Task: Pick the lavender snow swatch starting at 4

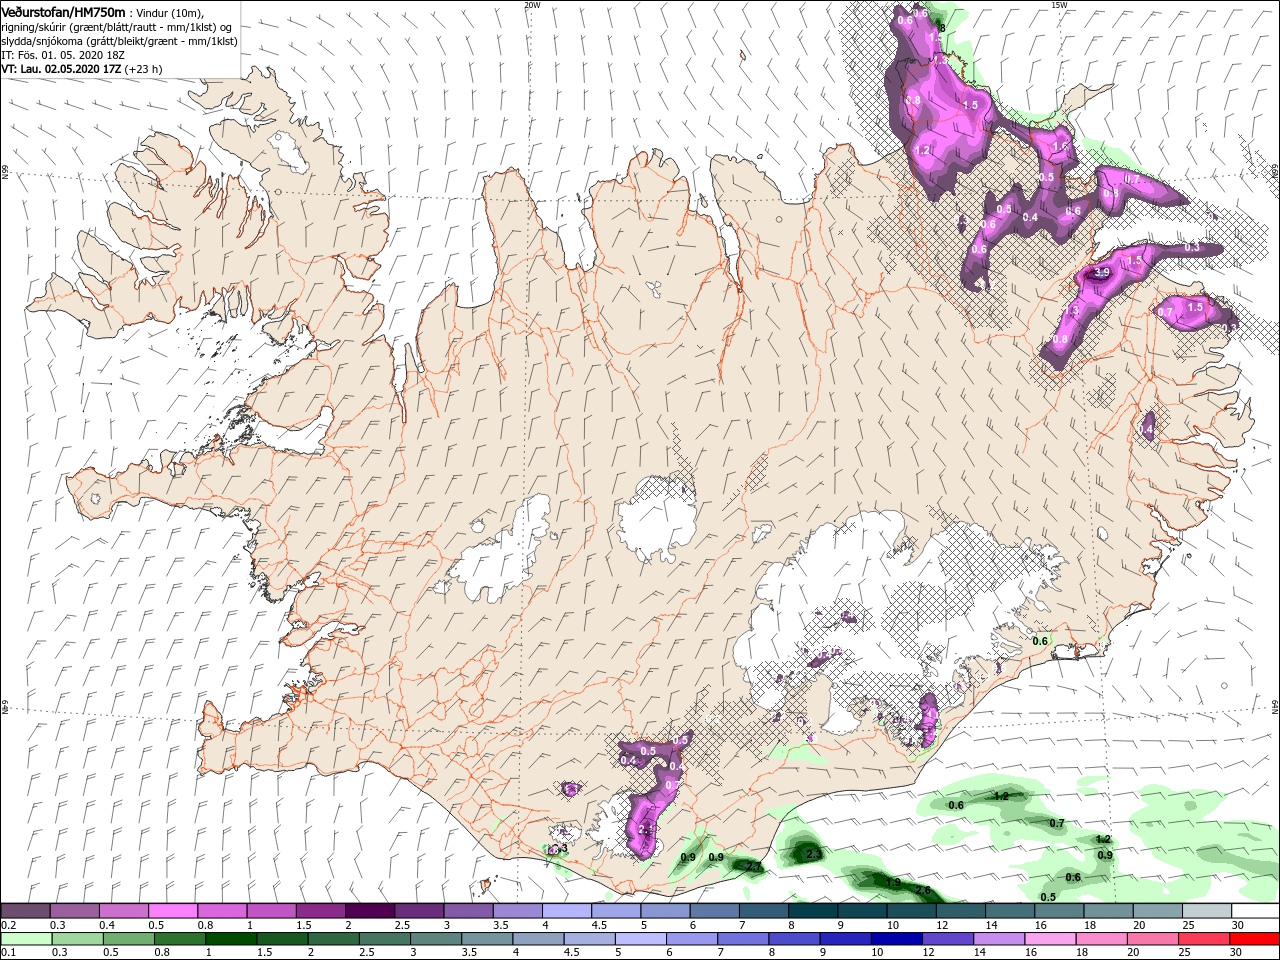Action: (x=566, y=911)
